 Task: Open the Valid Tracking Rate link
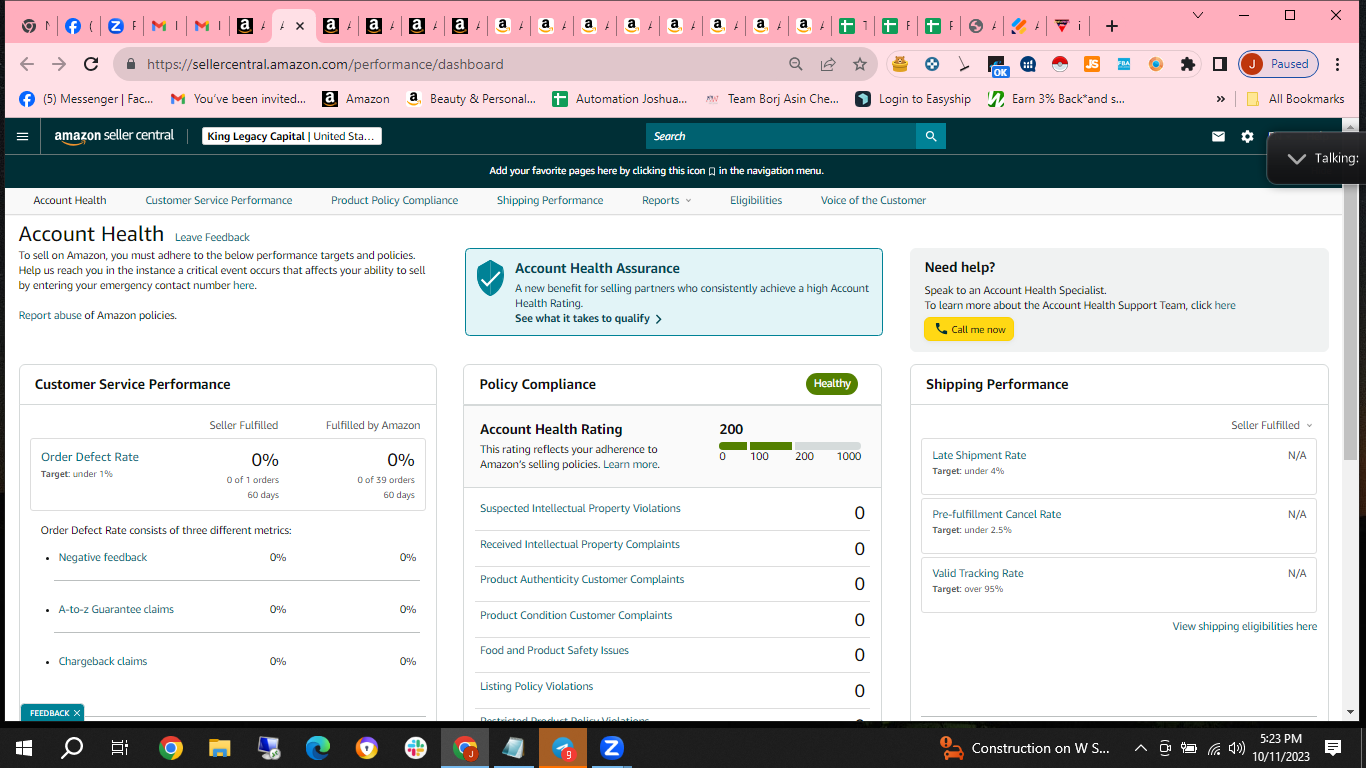(978, 573)
